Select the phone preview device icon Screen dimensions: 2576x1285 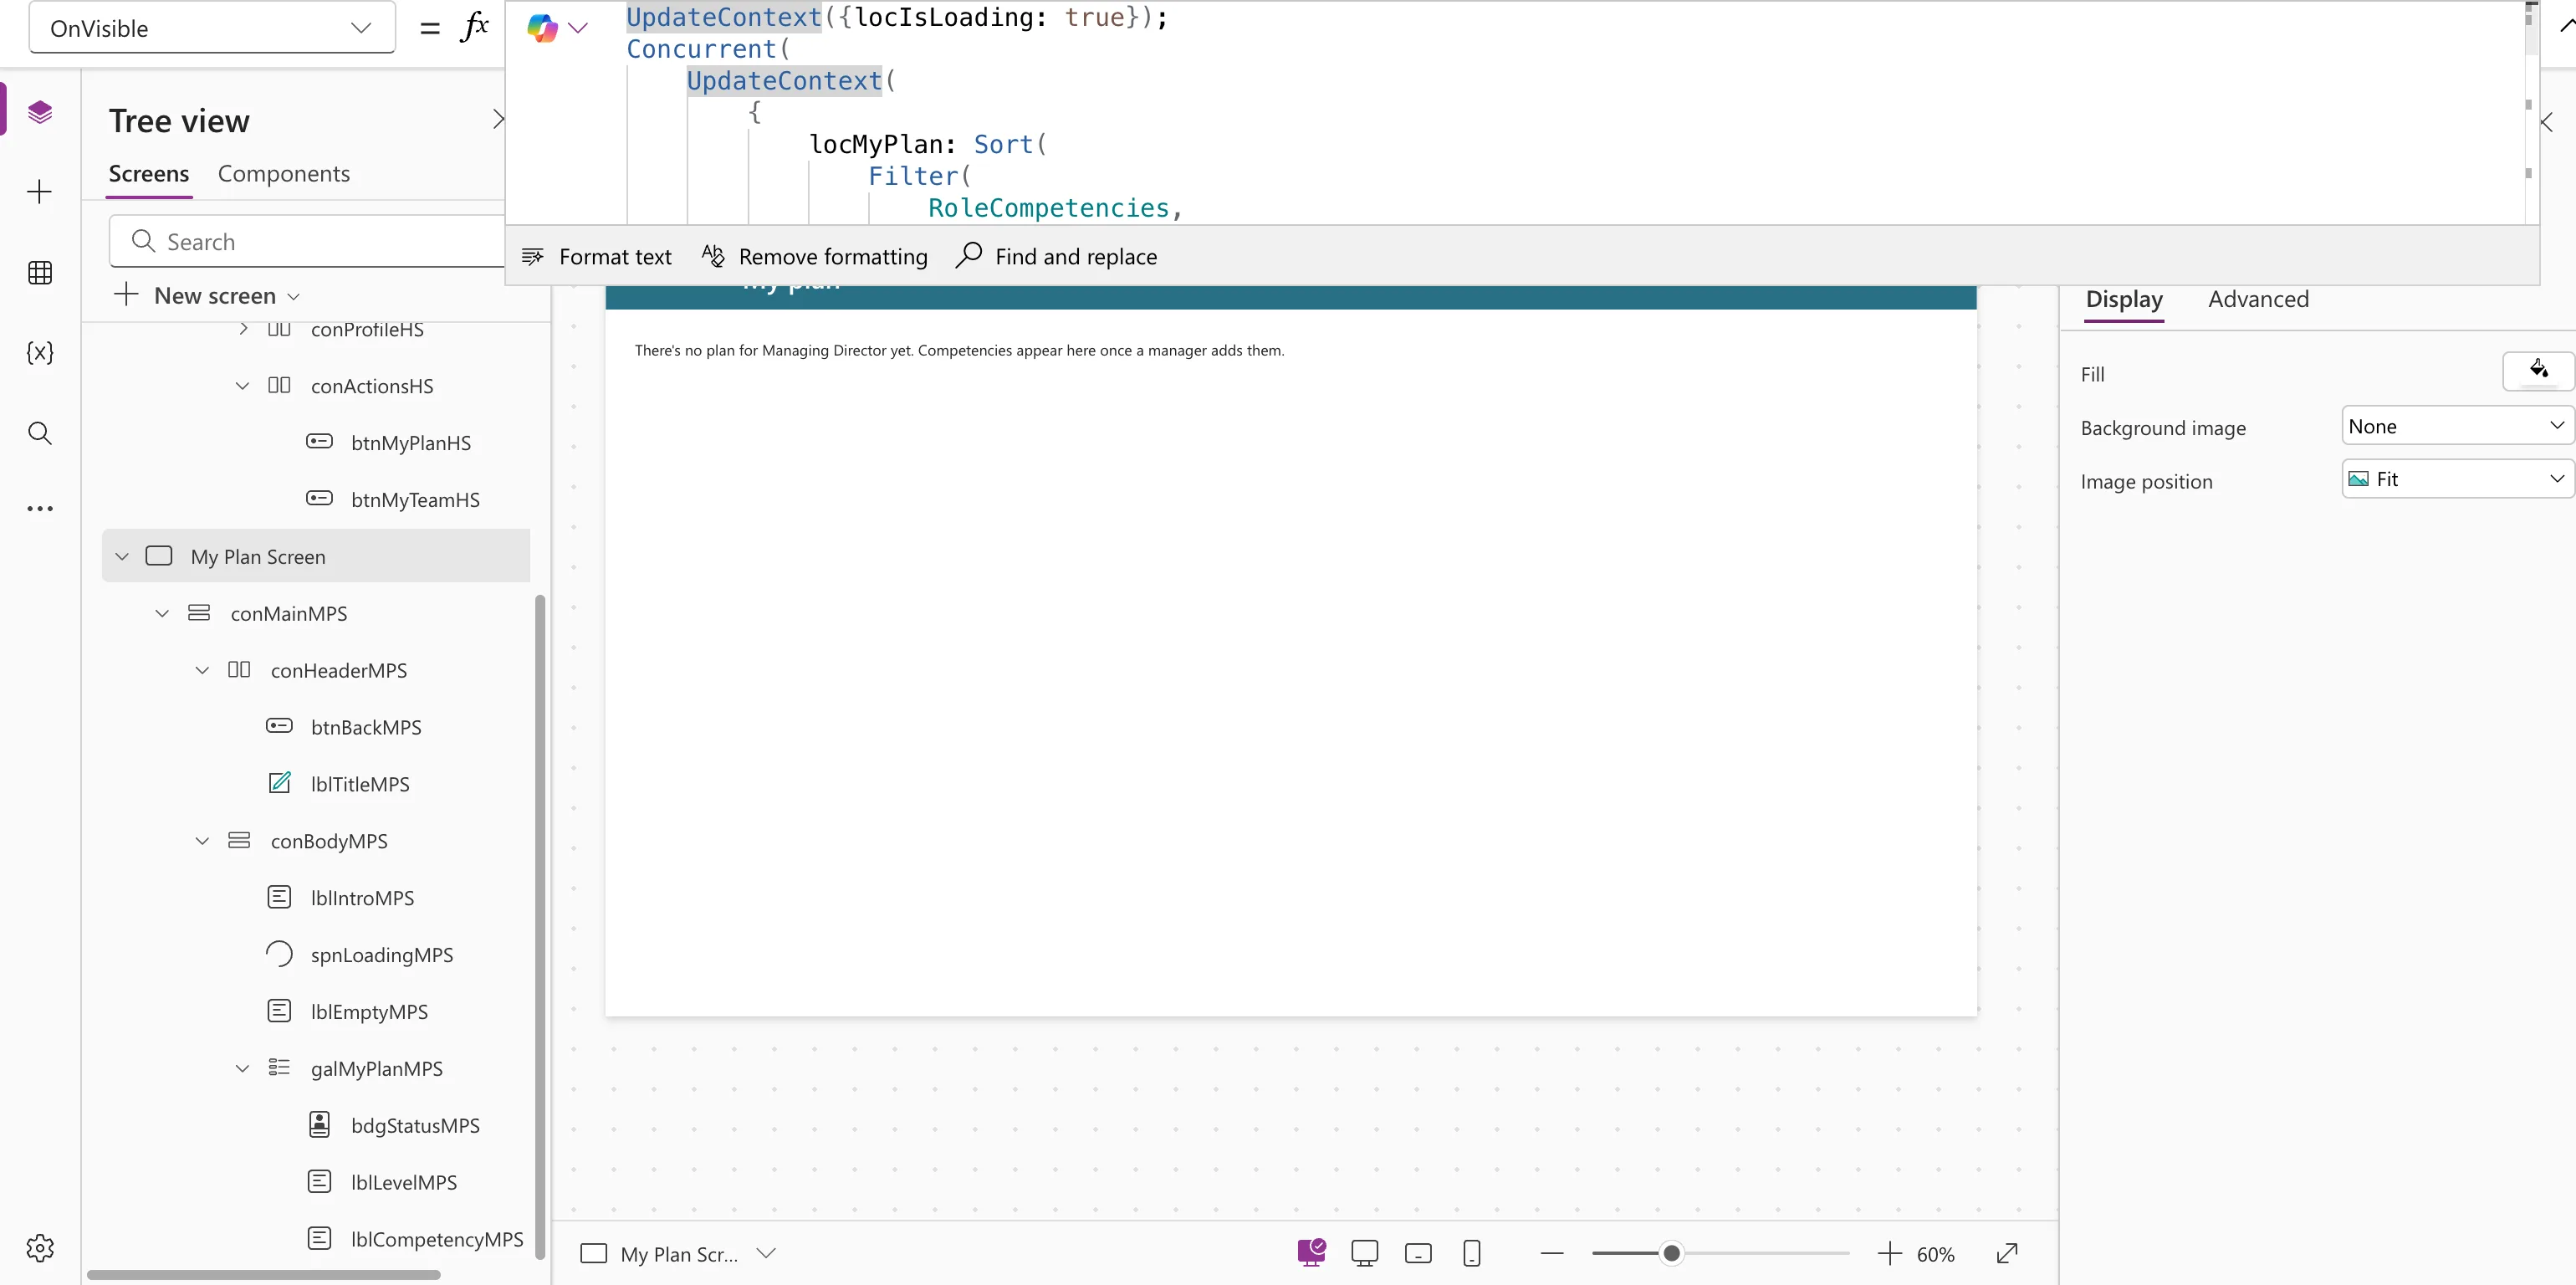pos(1472,1253)
